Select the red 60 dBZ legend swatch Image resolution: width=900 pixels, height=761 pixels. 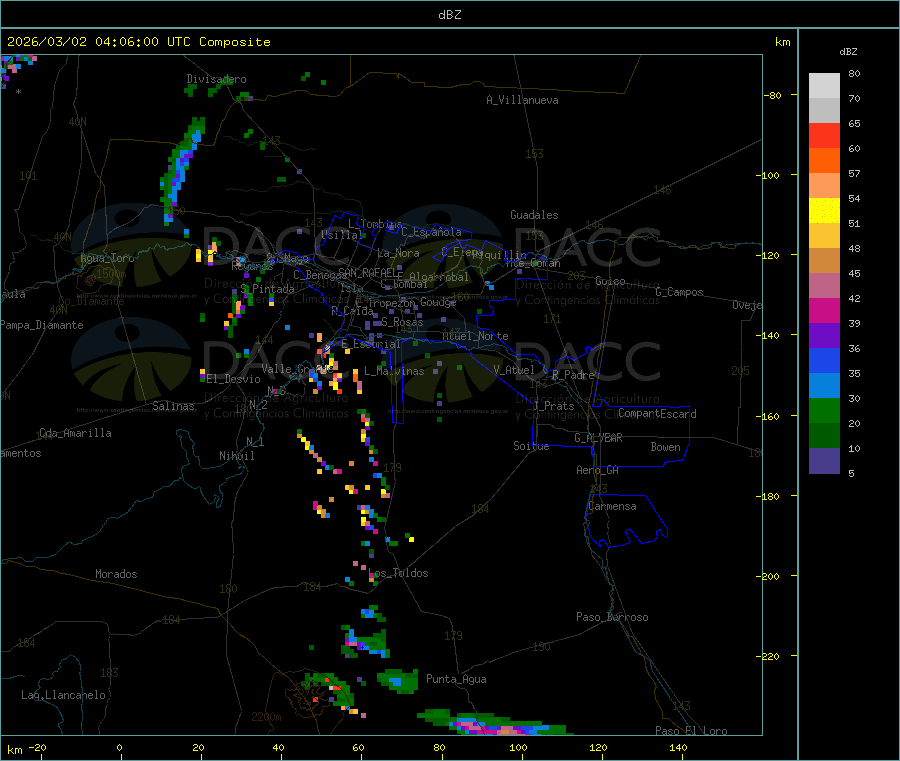[824, 136]
